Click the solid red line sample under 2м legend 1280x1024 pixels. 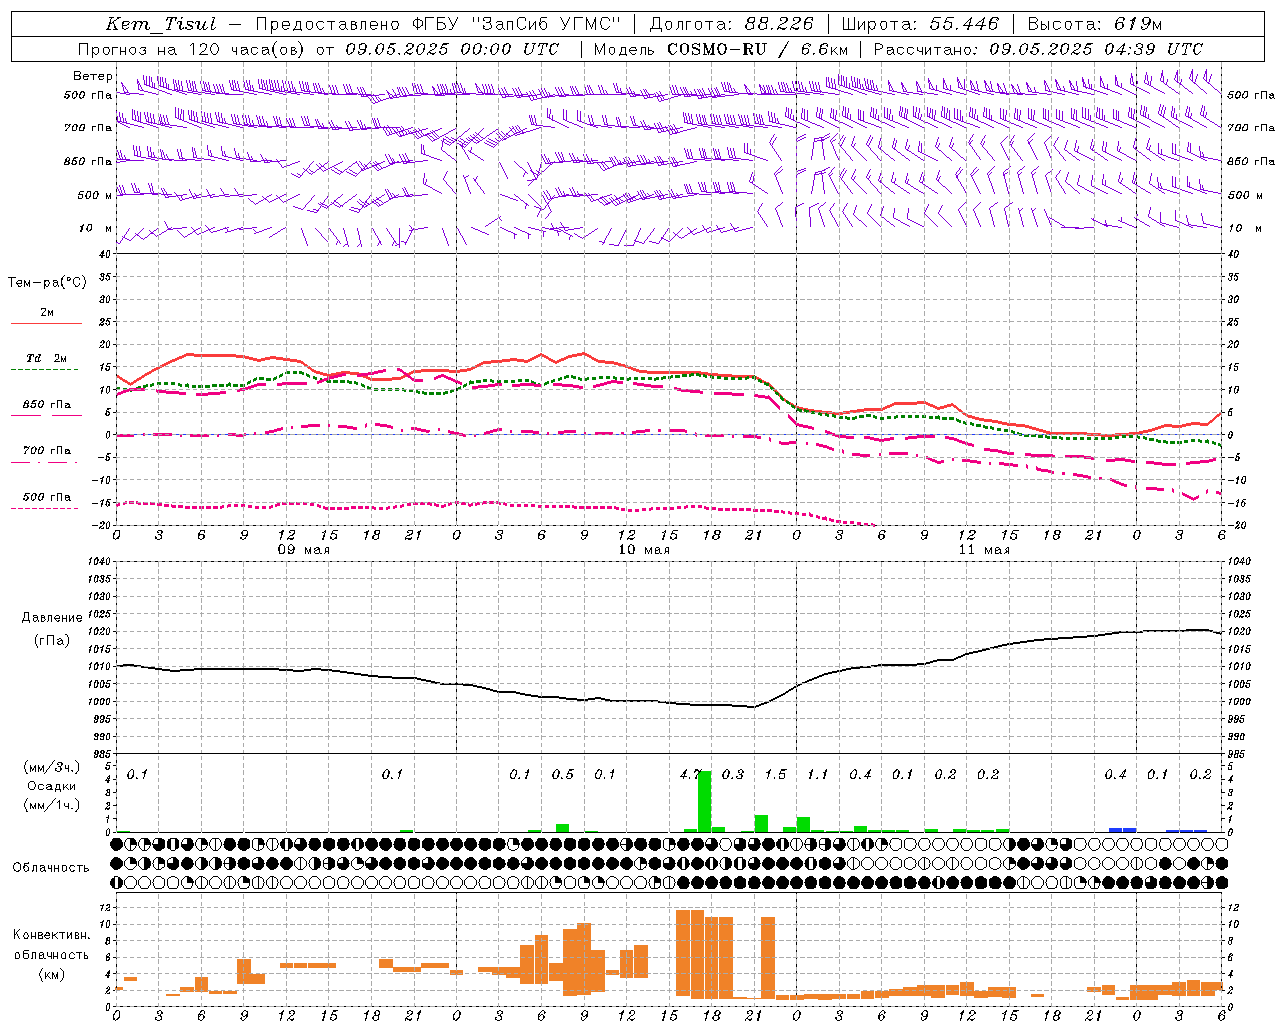(47, 324)
